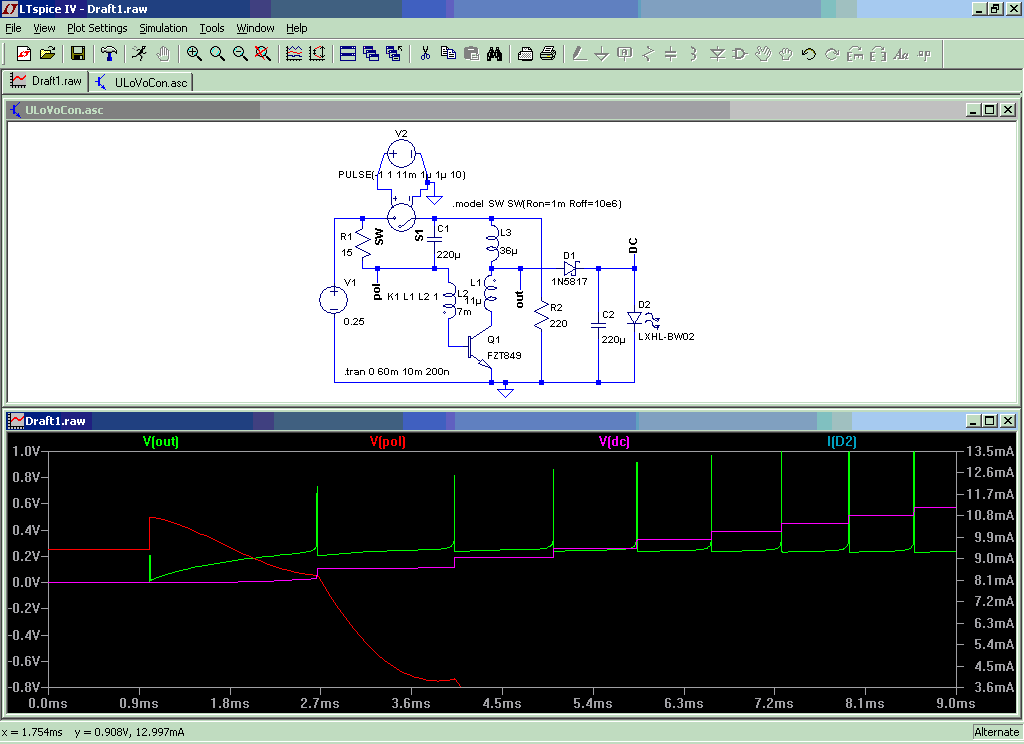Open the Simulation menu

click(163, 28)
